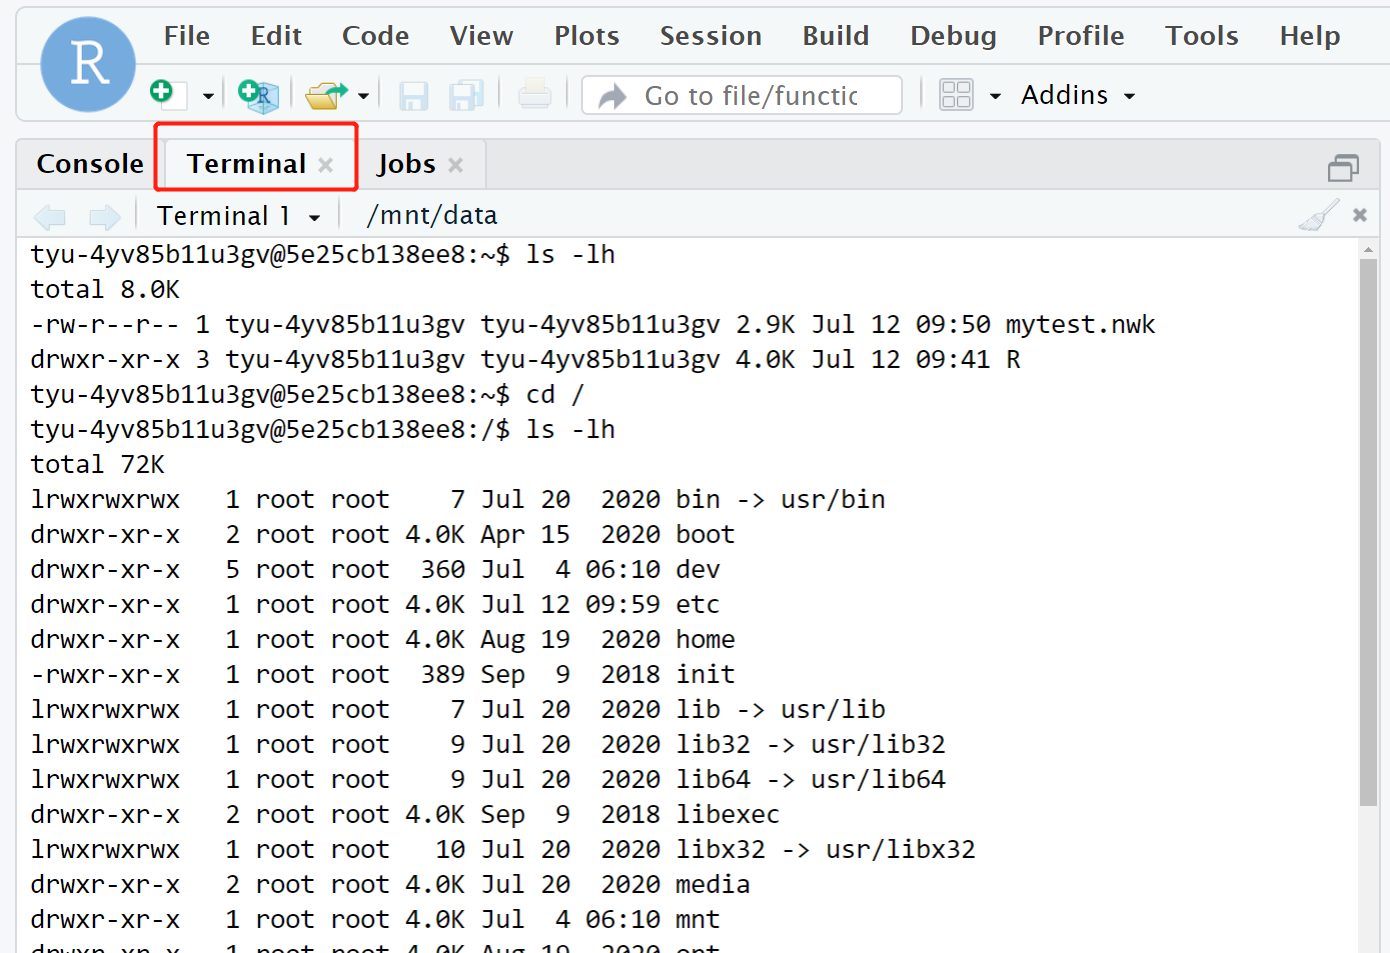Open the Session menu
The height and width of the screenshot is (953, 1390).
(710, 36)
